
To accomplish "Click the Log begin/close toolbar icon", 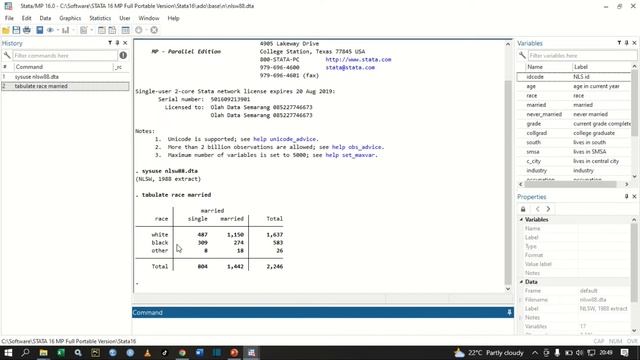I will click(x=40, y=30).
